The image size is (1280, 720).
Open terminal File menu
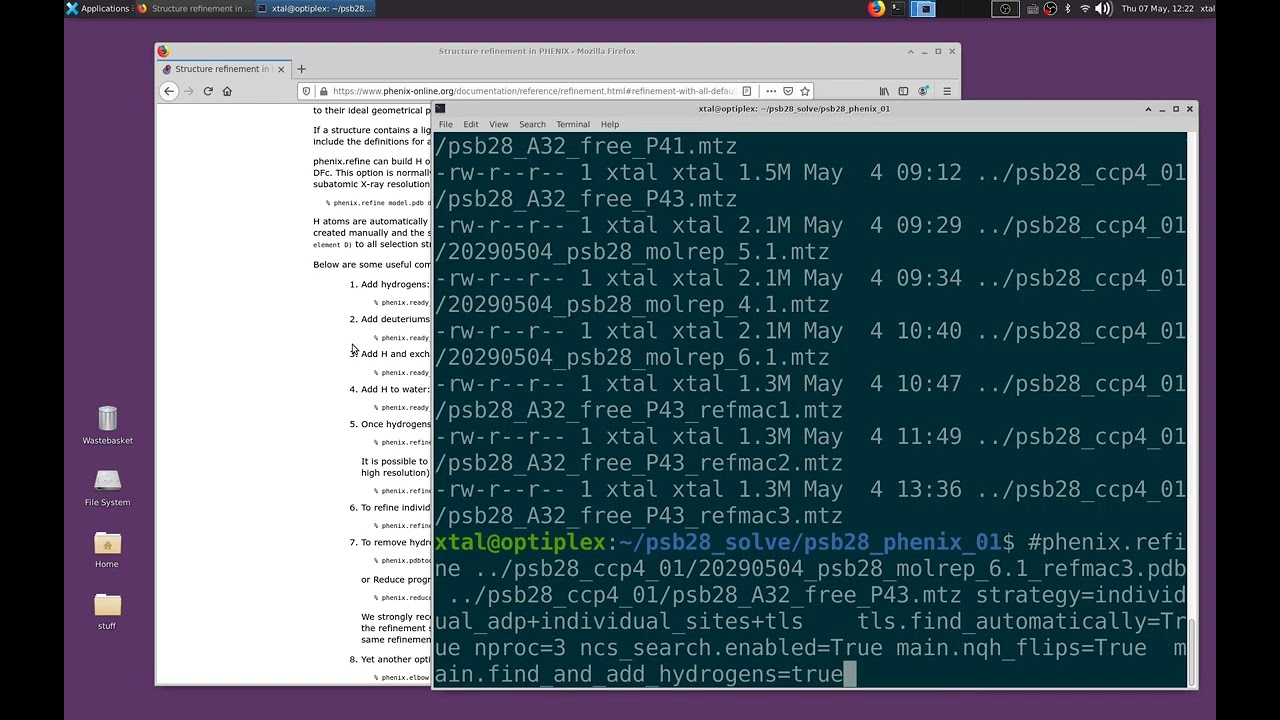446,124
